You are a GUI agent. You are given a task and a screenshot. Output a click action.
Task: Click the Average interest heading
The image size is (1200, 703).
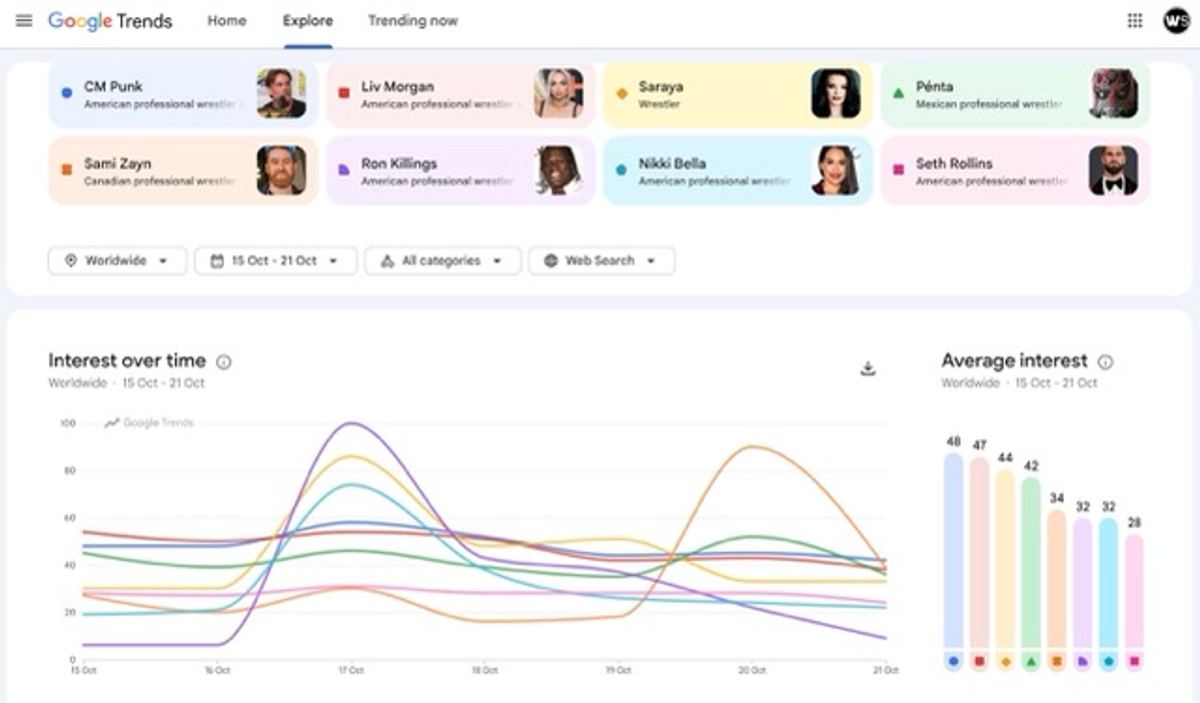(1014, 361)
